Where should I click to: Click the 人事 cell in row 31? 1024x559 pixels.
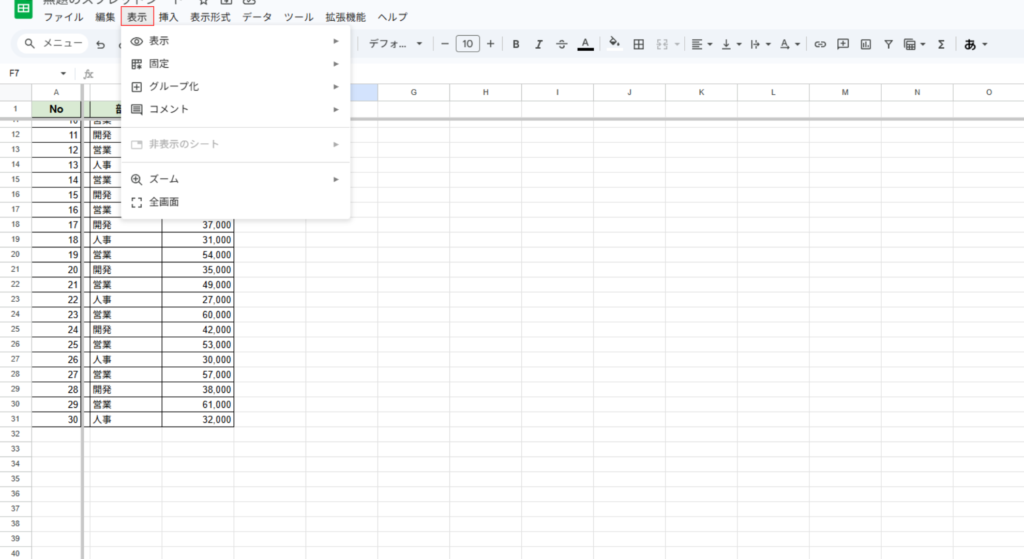pyautogui.click(x=125, y=420)
